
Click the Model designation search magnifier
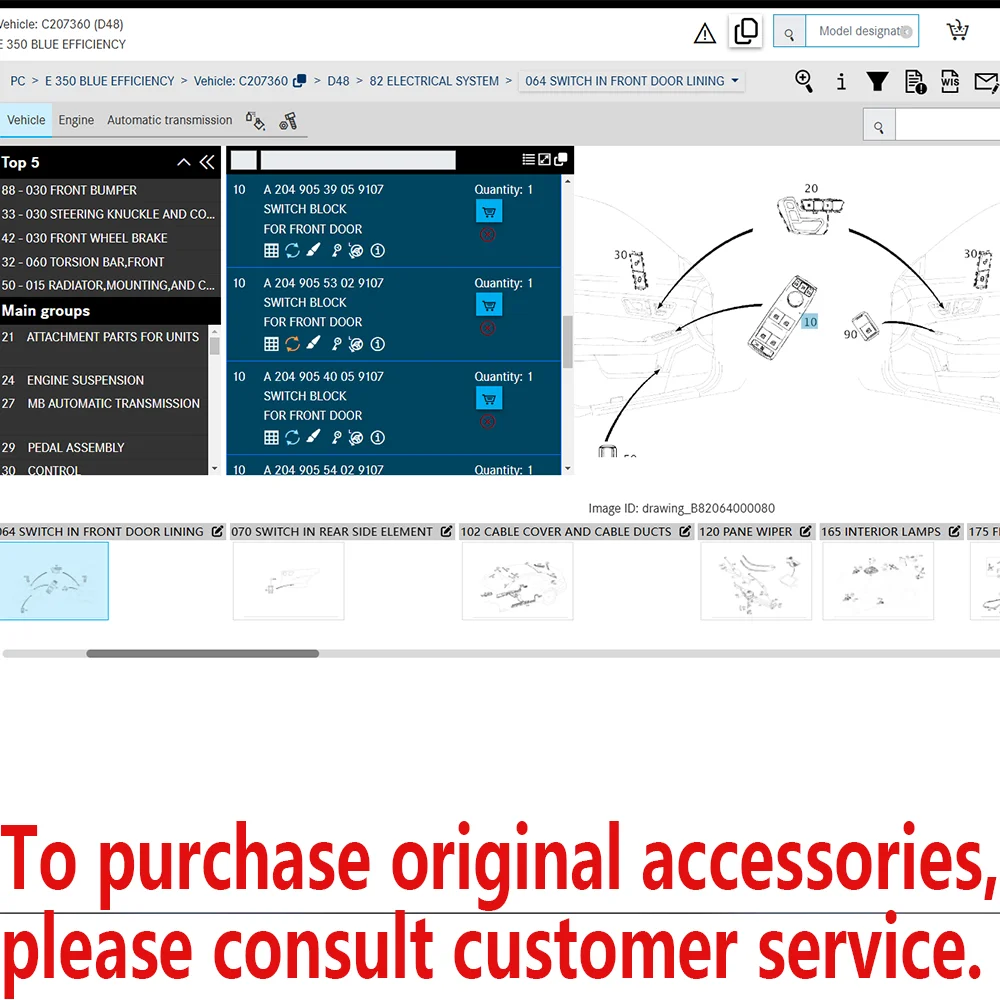tap(789, 31)
